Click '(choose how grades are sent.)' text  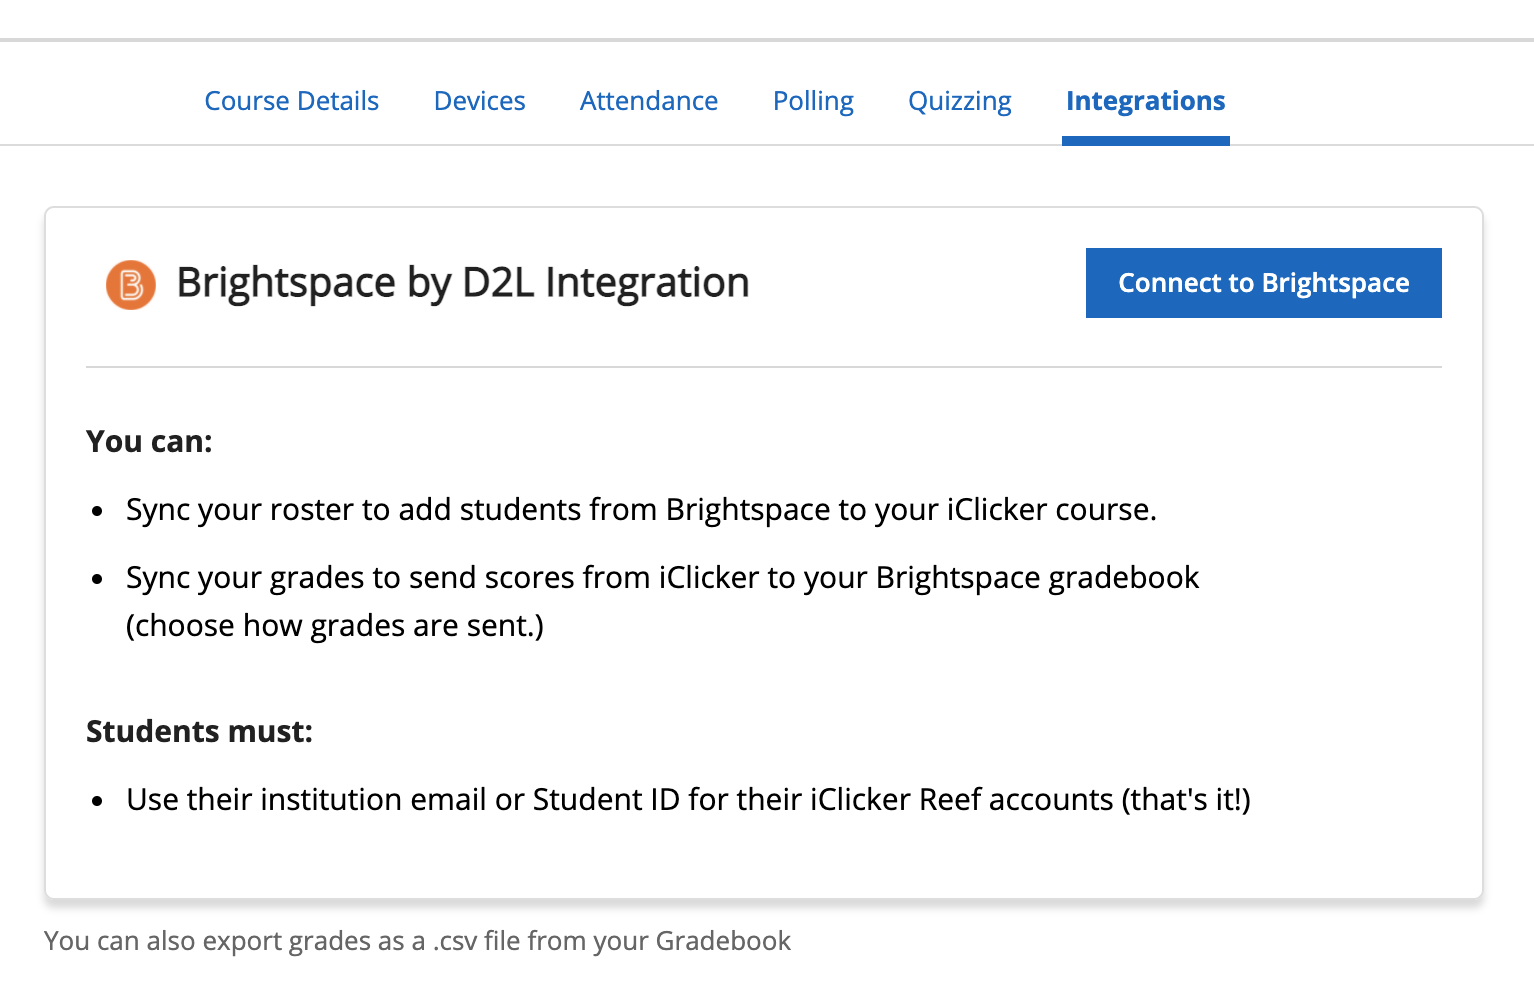tap(334, 625)
